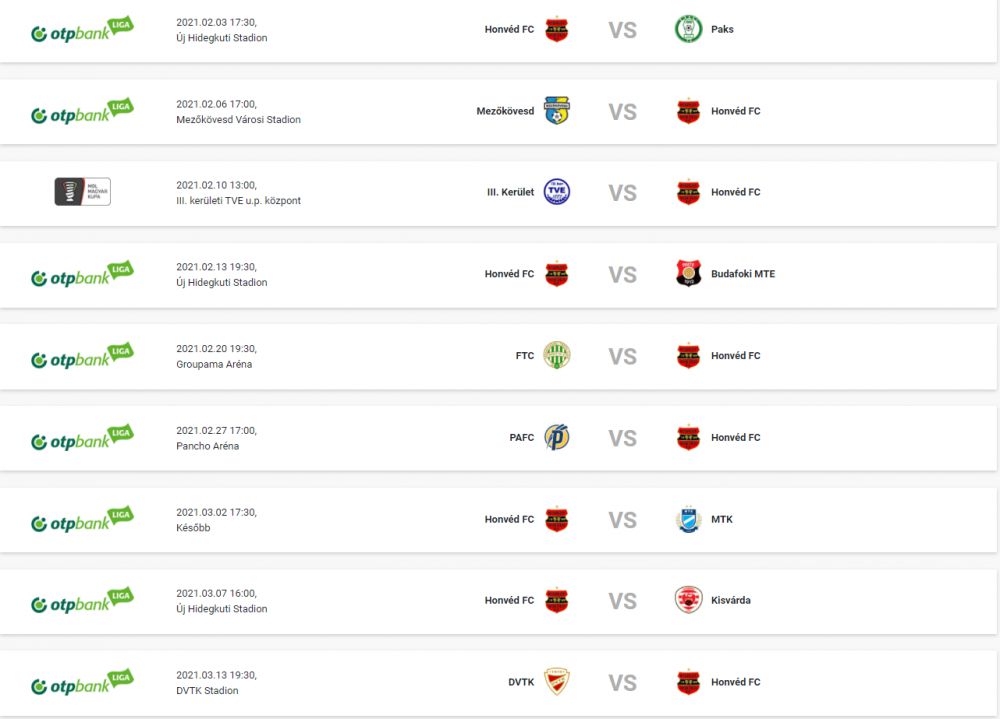Select the 2021.02.20 Groupama Aréna match
The height and width of the screenshot is (719, 1000).
(x=498, y=356)
